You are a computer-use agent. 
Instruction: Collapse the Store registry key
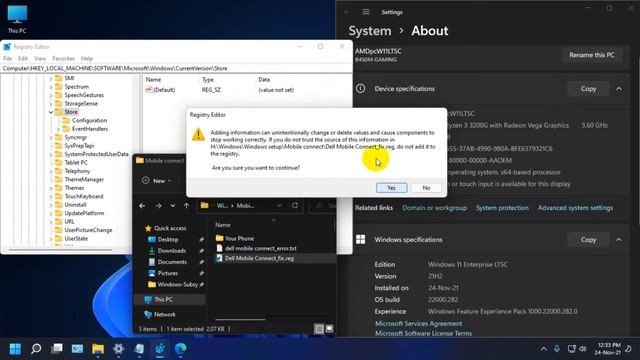51,112
